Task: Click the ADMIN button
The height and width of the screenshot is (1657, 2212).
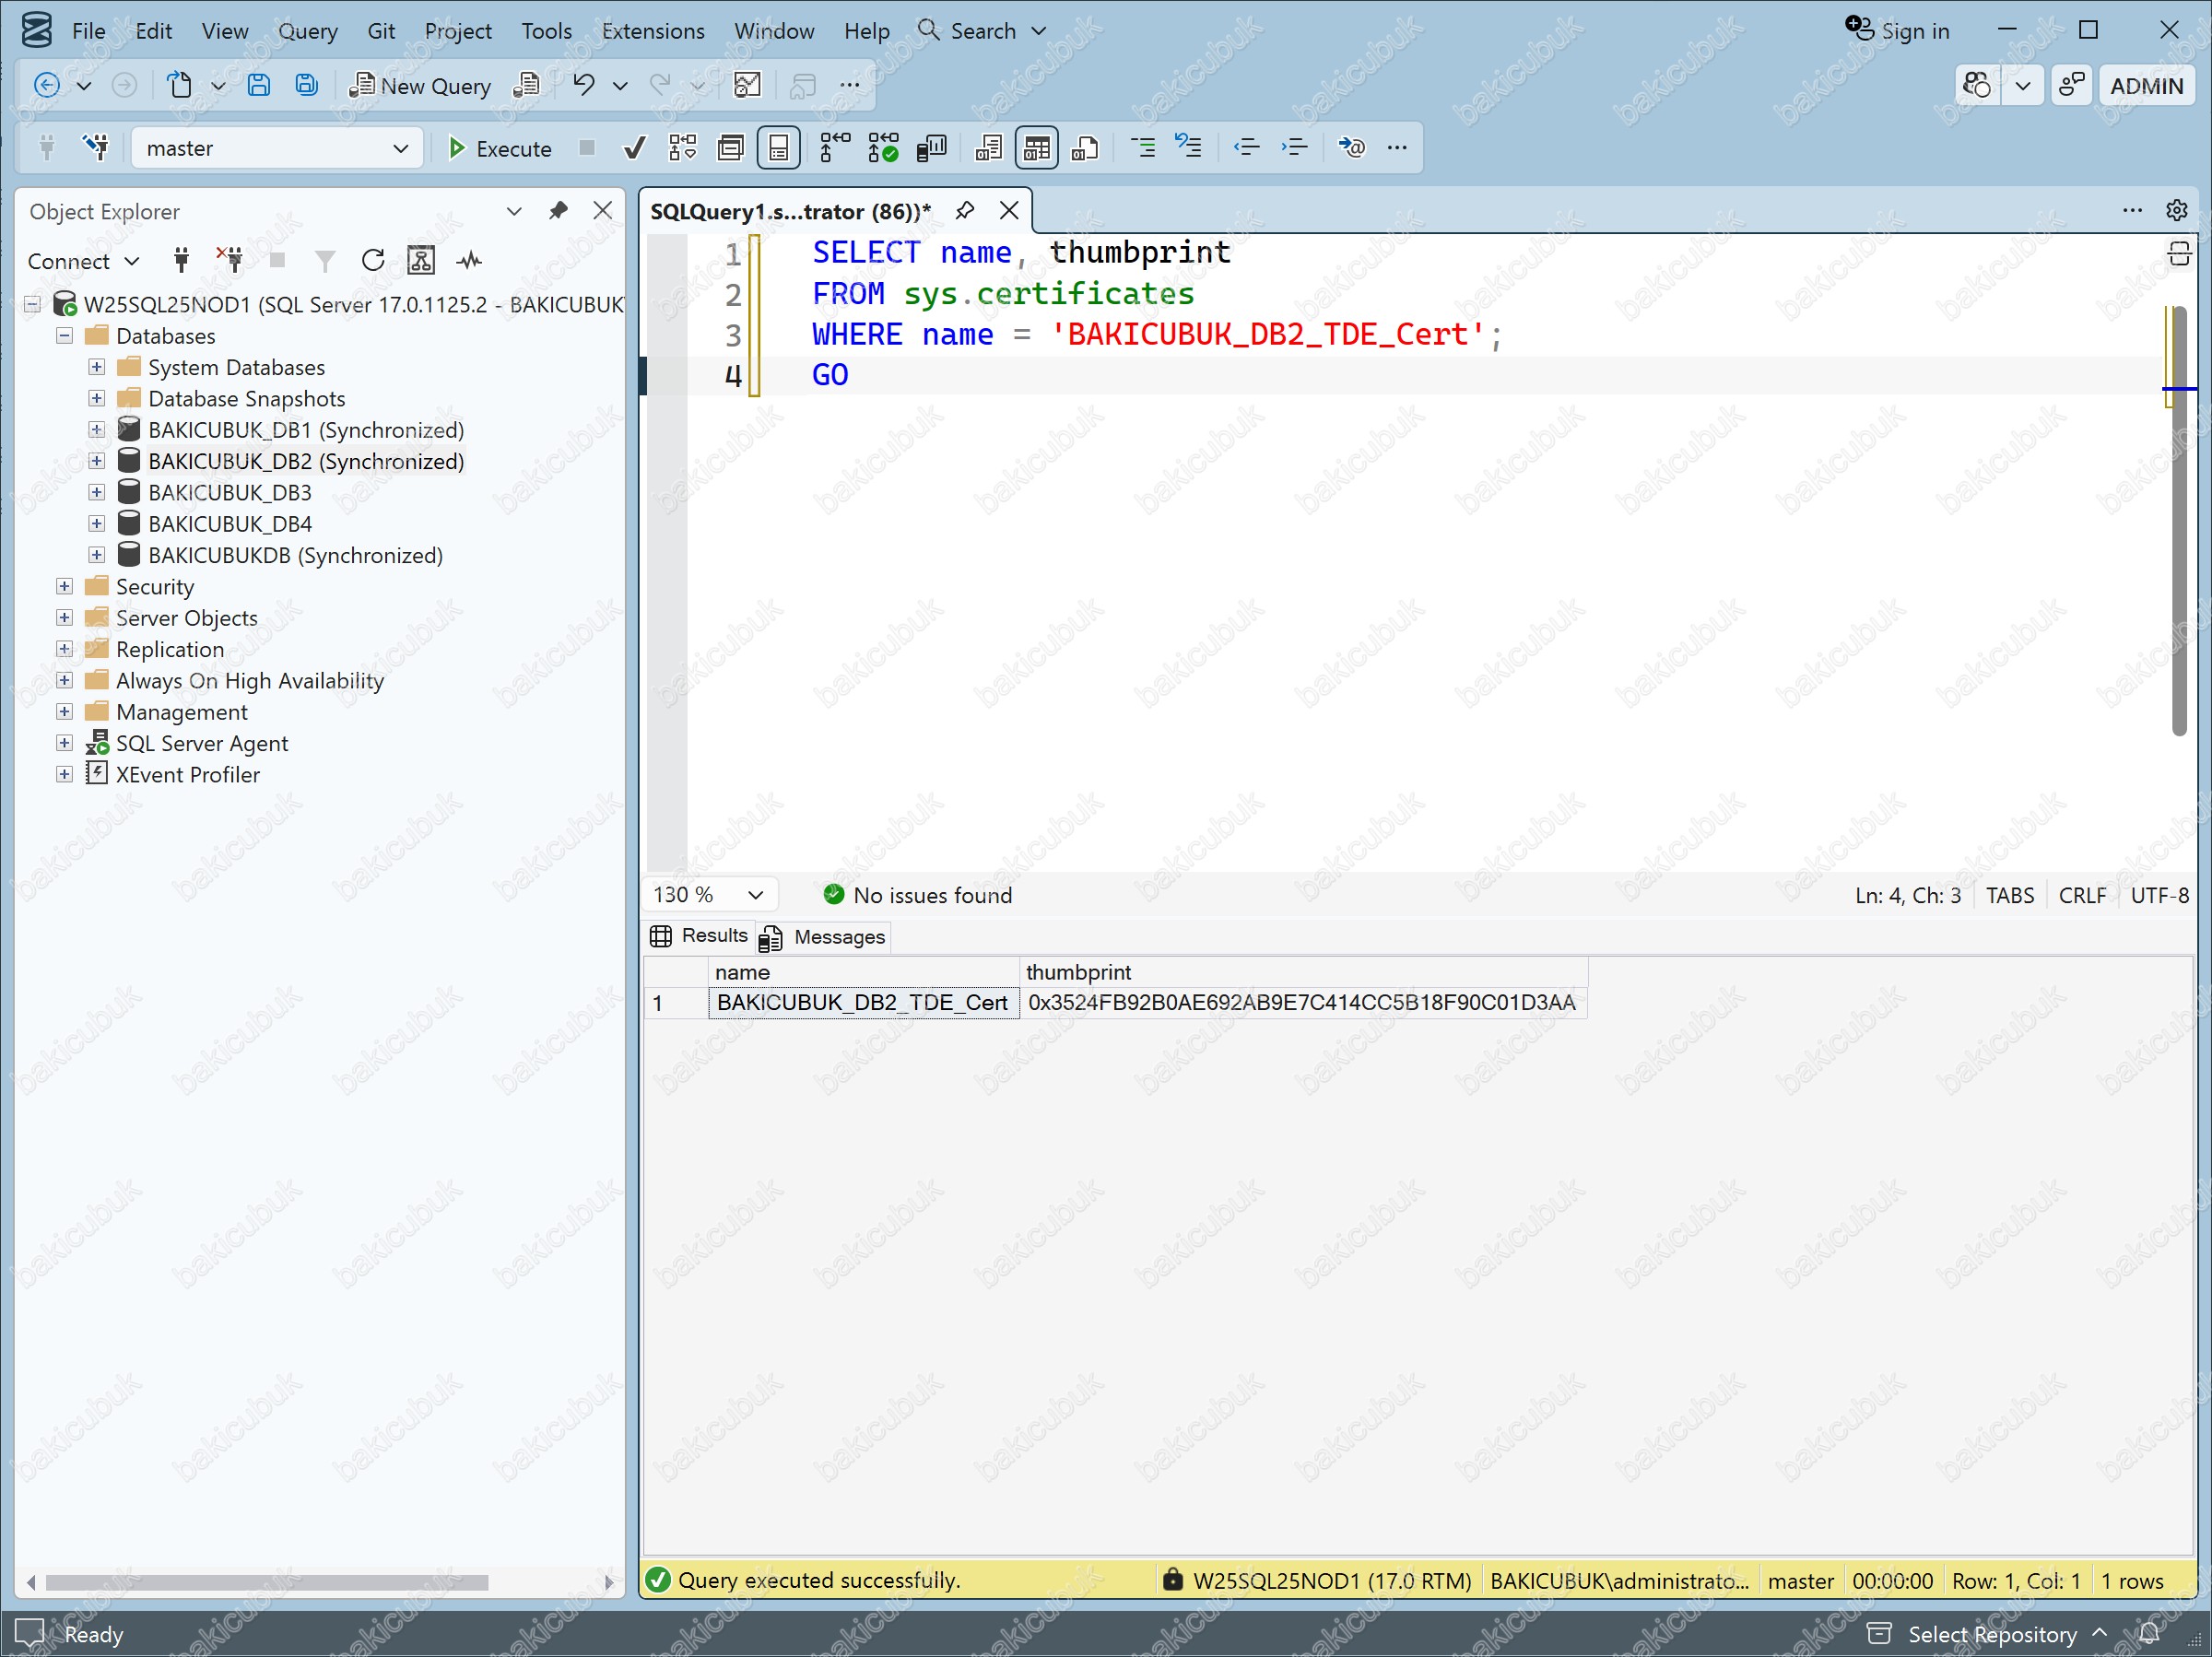Action: (2146, 85)
